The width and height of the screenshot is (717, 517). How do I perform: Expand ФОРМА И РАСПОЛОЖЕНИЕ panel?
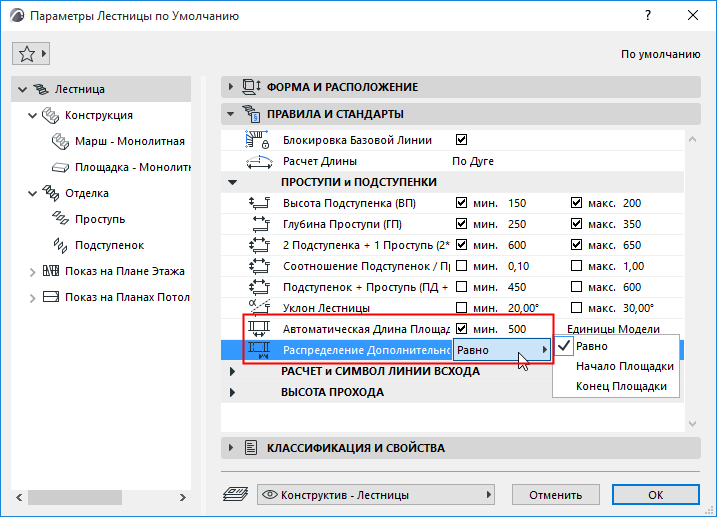(230, 87)
